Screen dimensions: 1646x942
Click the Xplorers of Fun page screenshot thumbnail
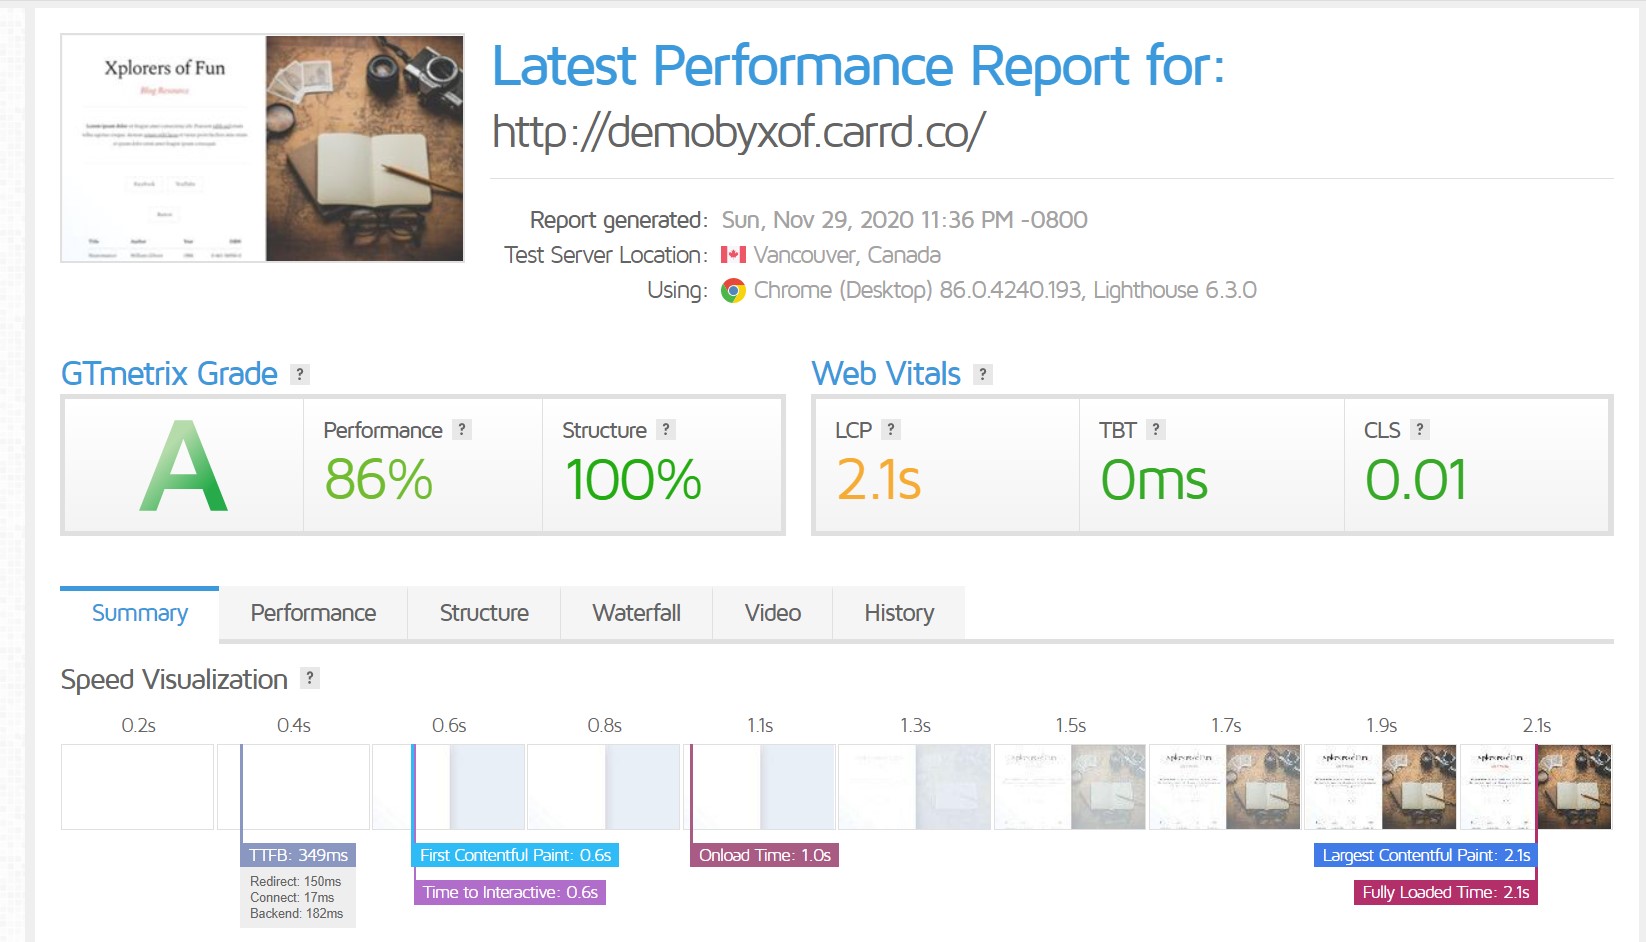pos(262,148)
